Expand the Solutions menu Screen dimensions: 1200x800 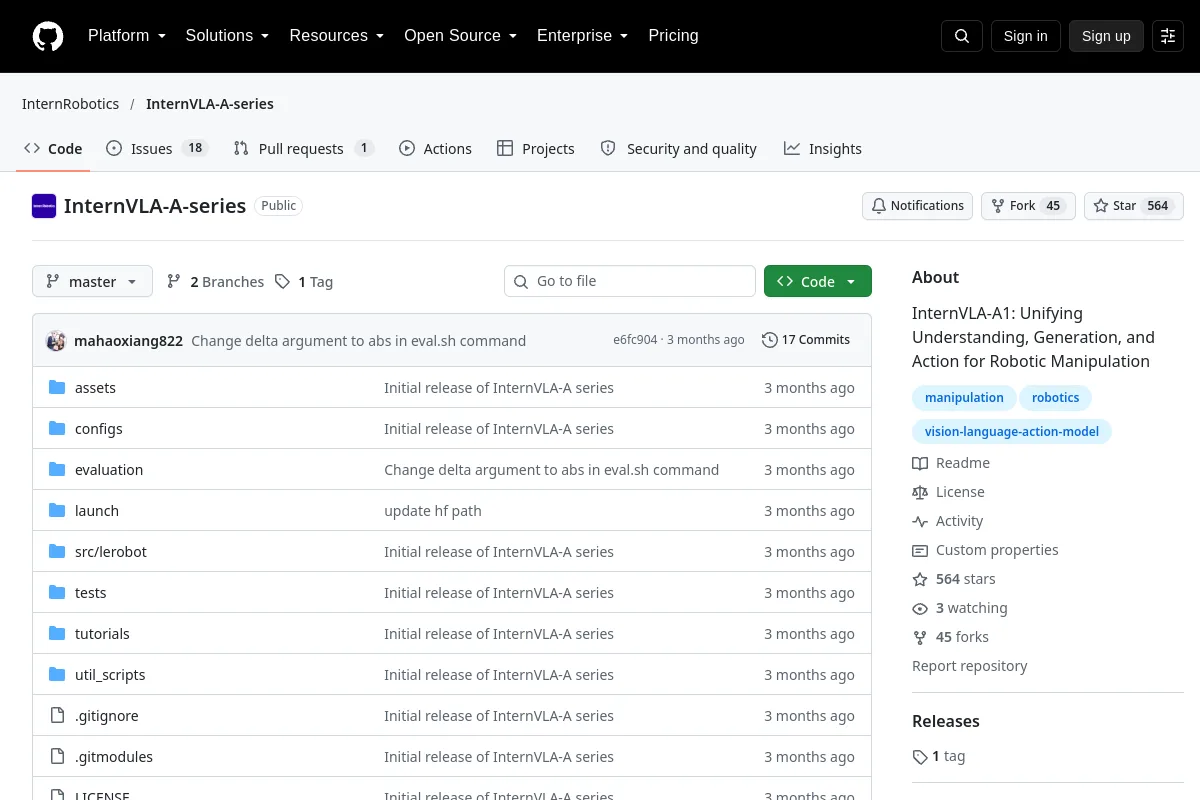[227, 36]
